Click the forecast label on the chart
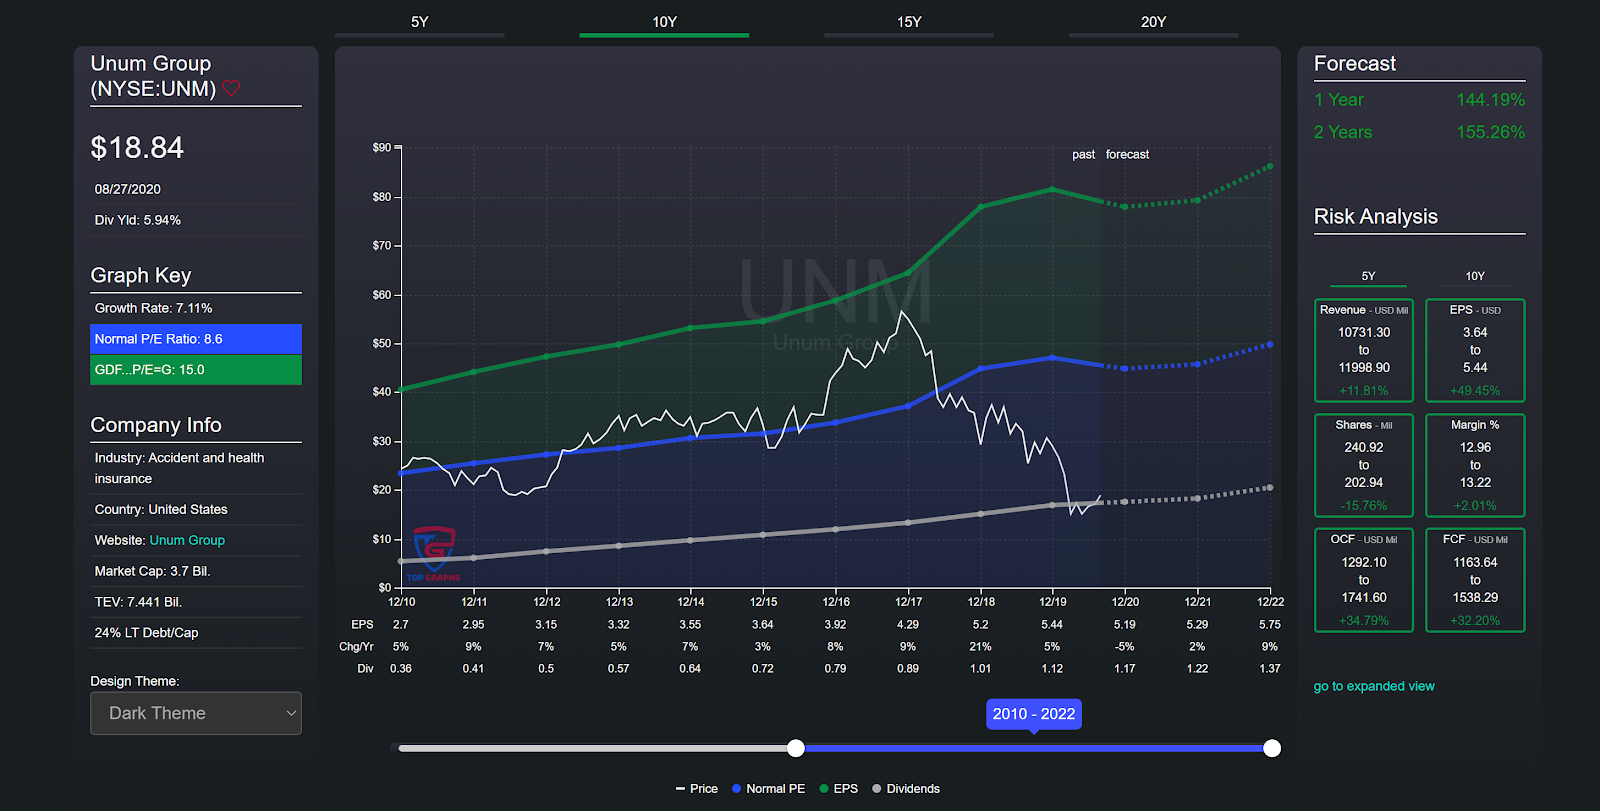This screenshot has height=811, width=1600. click(x=1127, y=155)
